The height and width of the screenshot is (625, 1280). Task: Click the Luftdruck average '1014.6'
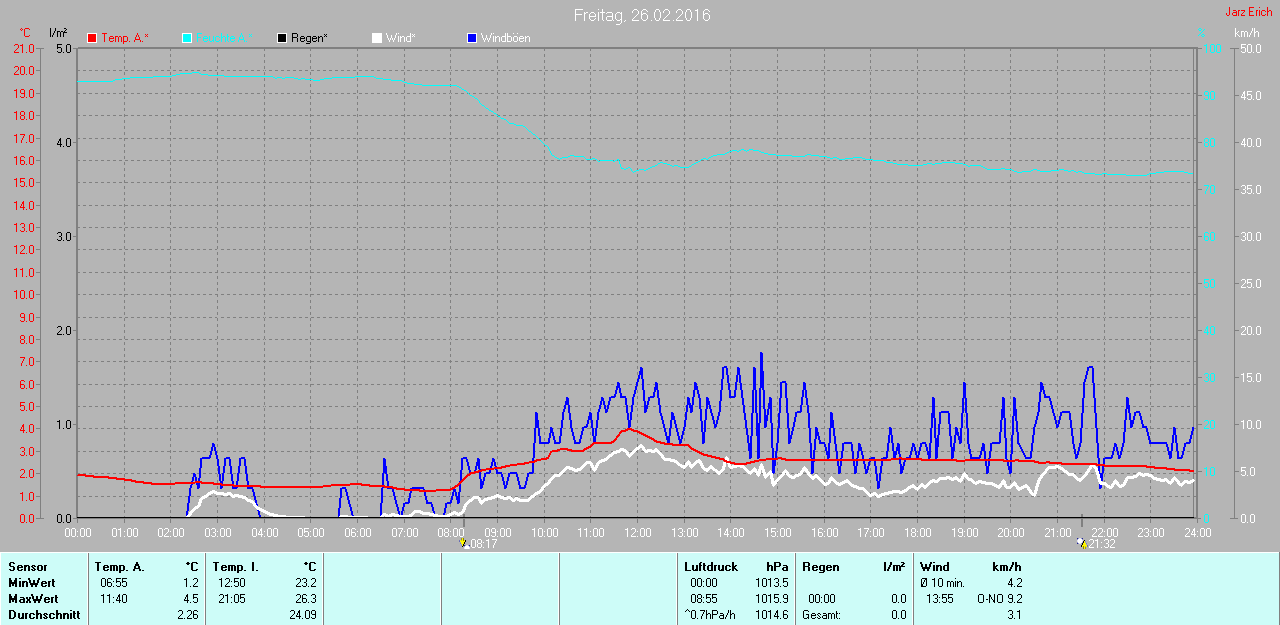tap(772, 615)
